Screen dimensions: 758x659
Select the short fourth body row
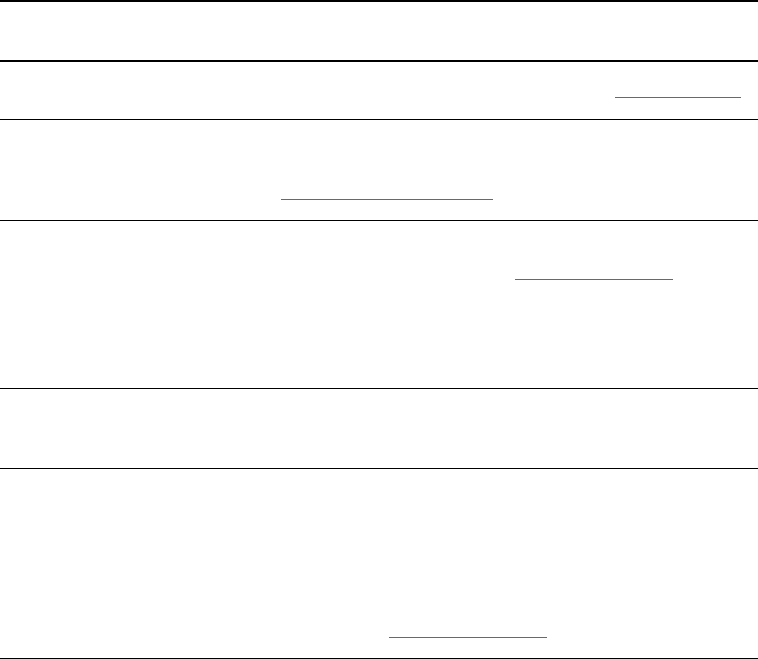pos(378,428)
